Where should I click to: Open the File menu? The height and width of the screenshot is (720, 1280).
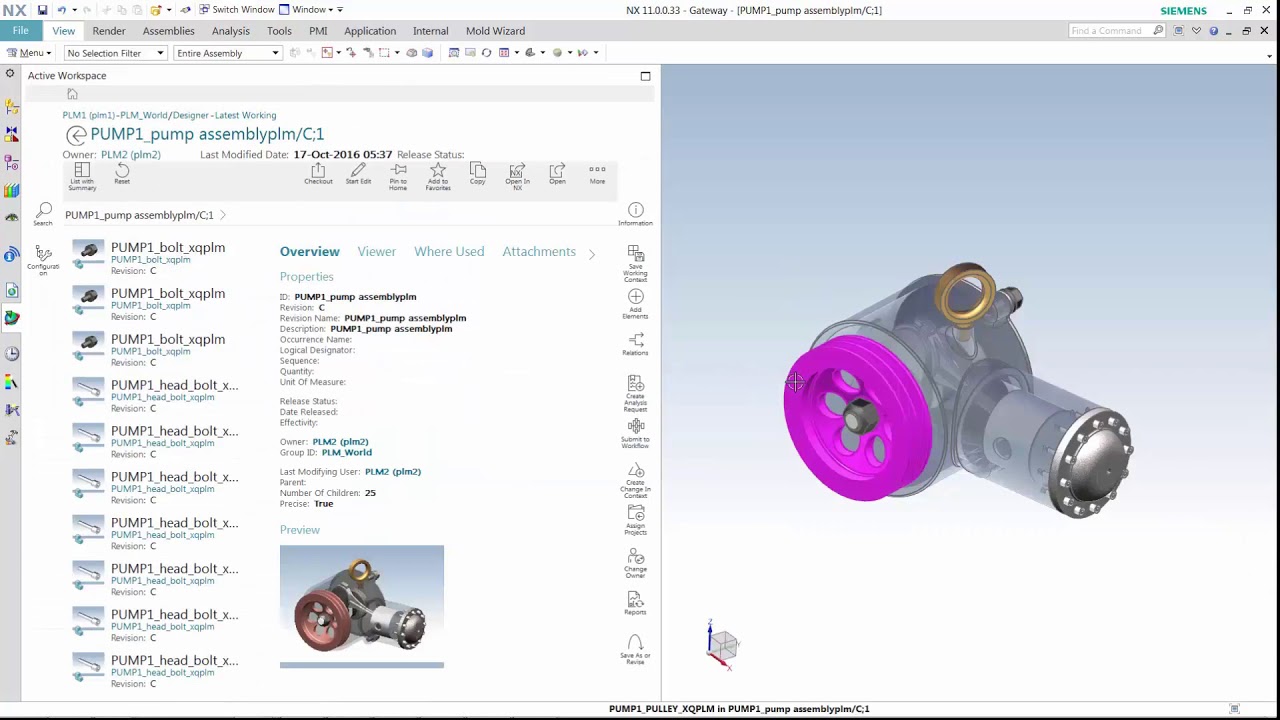(20, 31)
